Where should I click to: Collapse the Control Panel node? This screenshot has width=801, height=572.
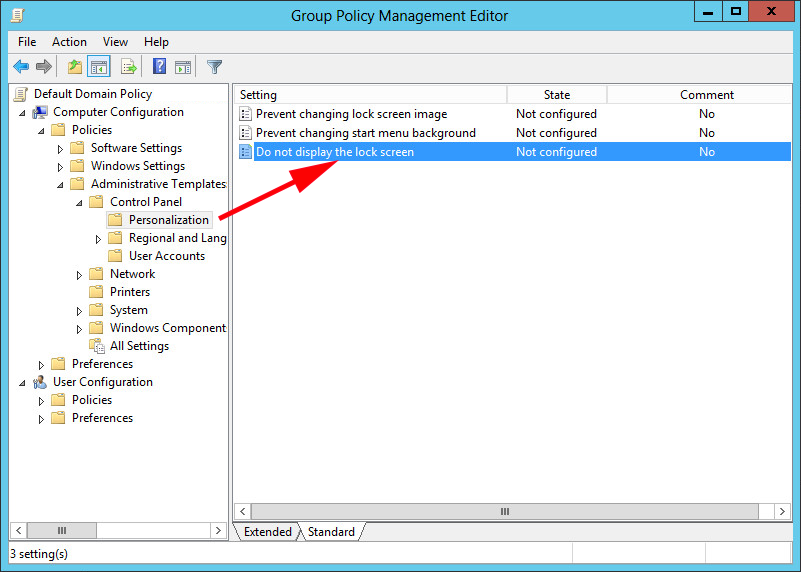pyautogui.click(x=79, y=203)
